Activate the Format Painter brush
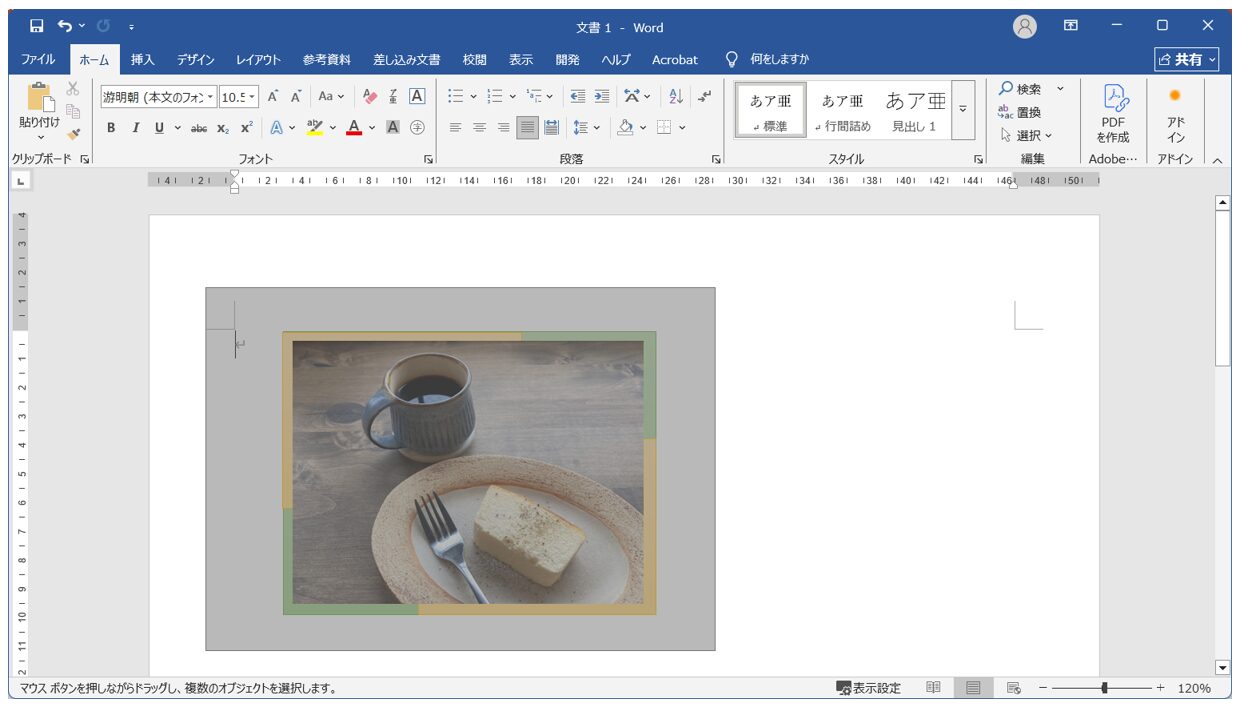The height and width of the screenshot is (708, 1240). (73, 133)
